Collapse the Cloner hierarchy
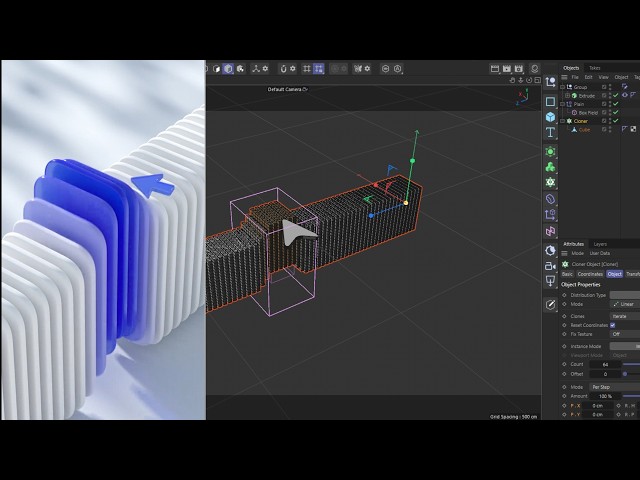 tap(563, 121)
